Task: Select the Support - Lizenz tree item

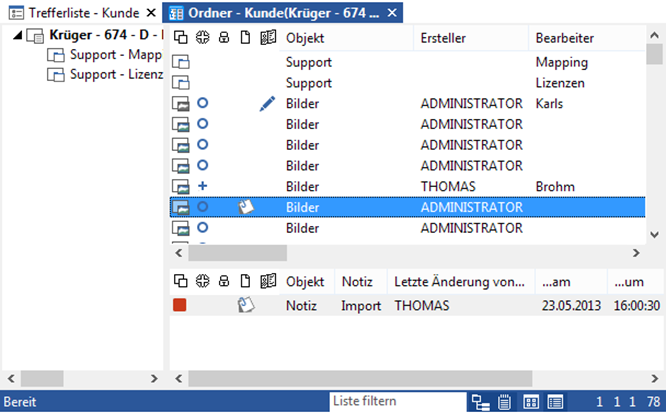Action: (115, 74)
